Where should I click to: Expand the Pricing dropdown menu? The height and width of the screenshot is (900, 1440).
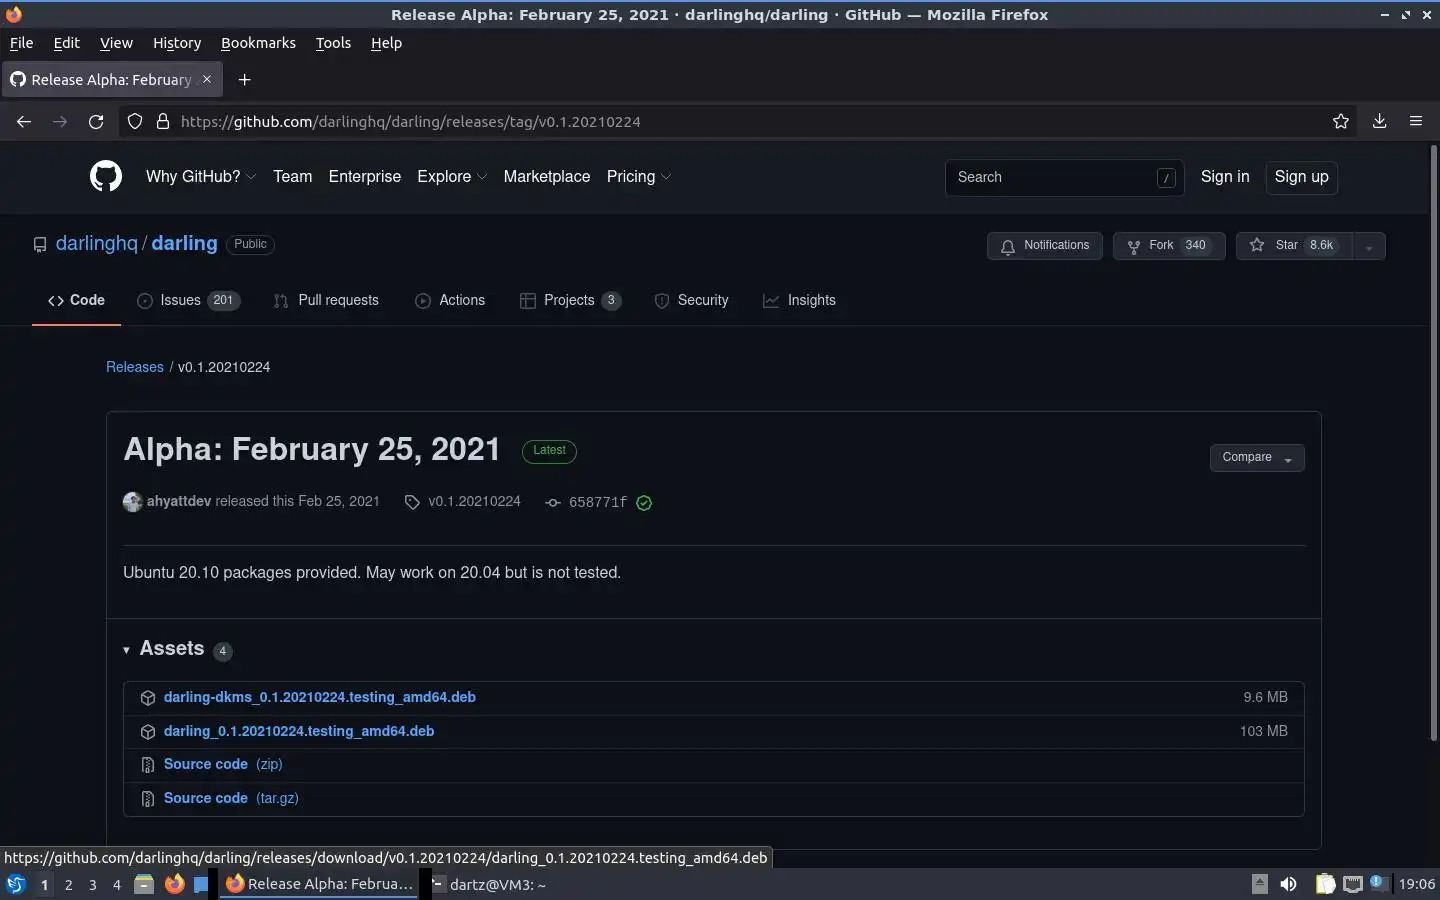[639, 177]
